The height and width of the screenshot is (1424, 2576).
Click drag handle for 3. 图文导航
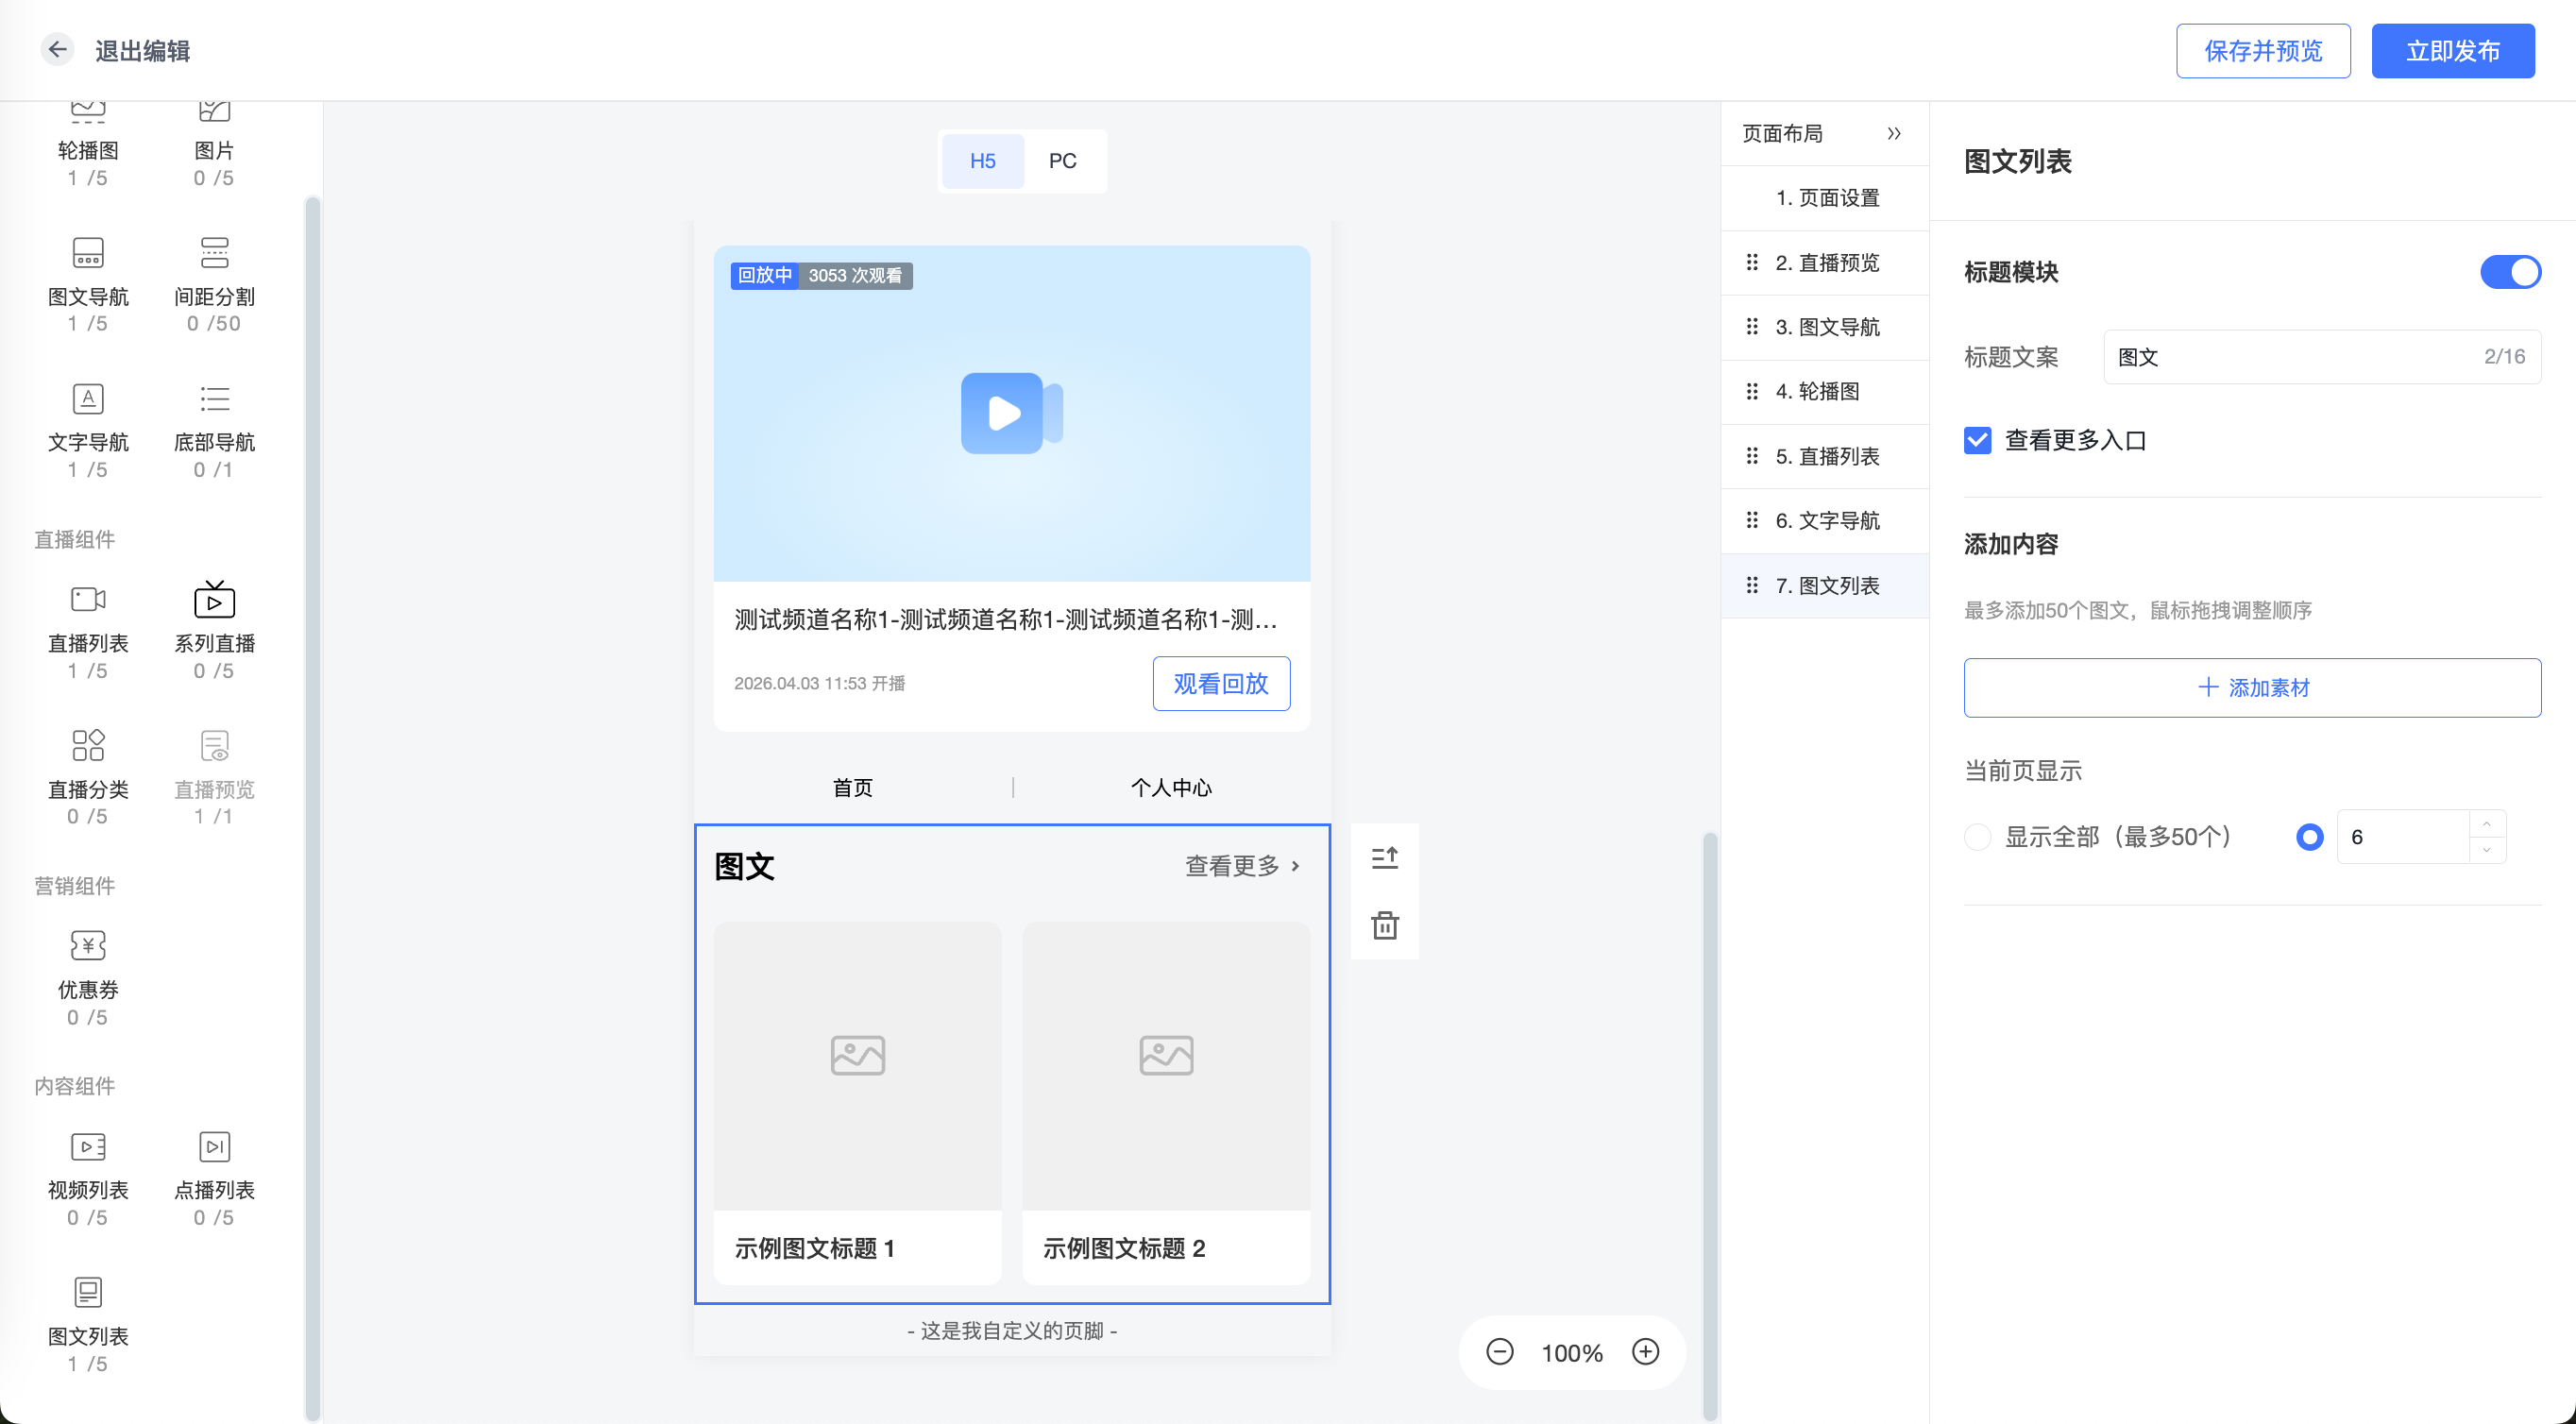coord(1752,327)
